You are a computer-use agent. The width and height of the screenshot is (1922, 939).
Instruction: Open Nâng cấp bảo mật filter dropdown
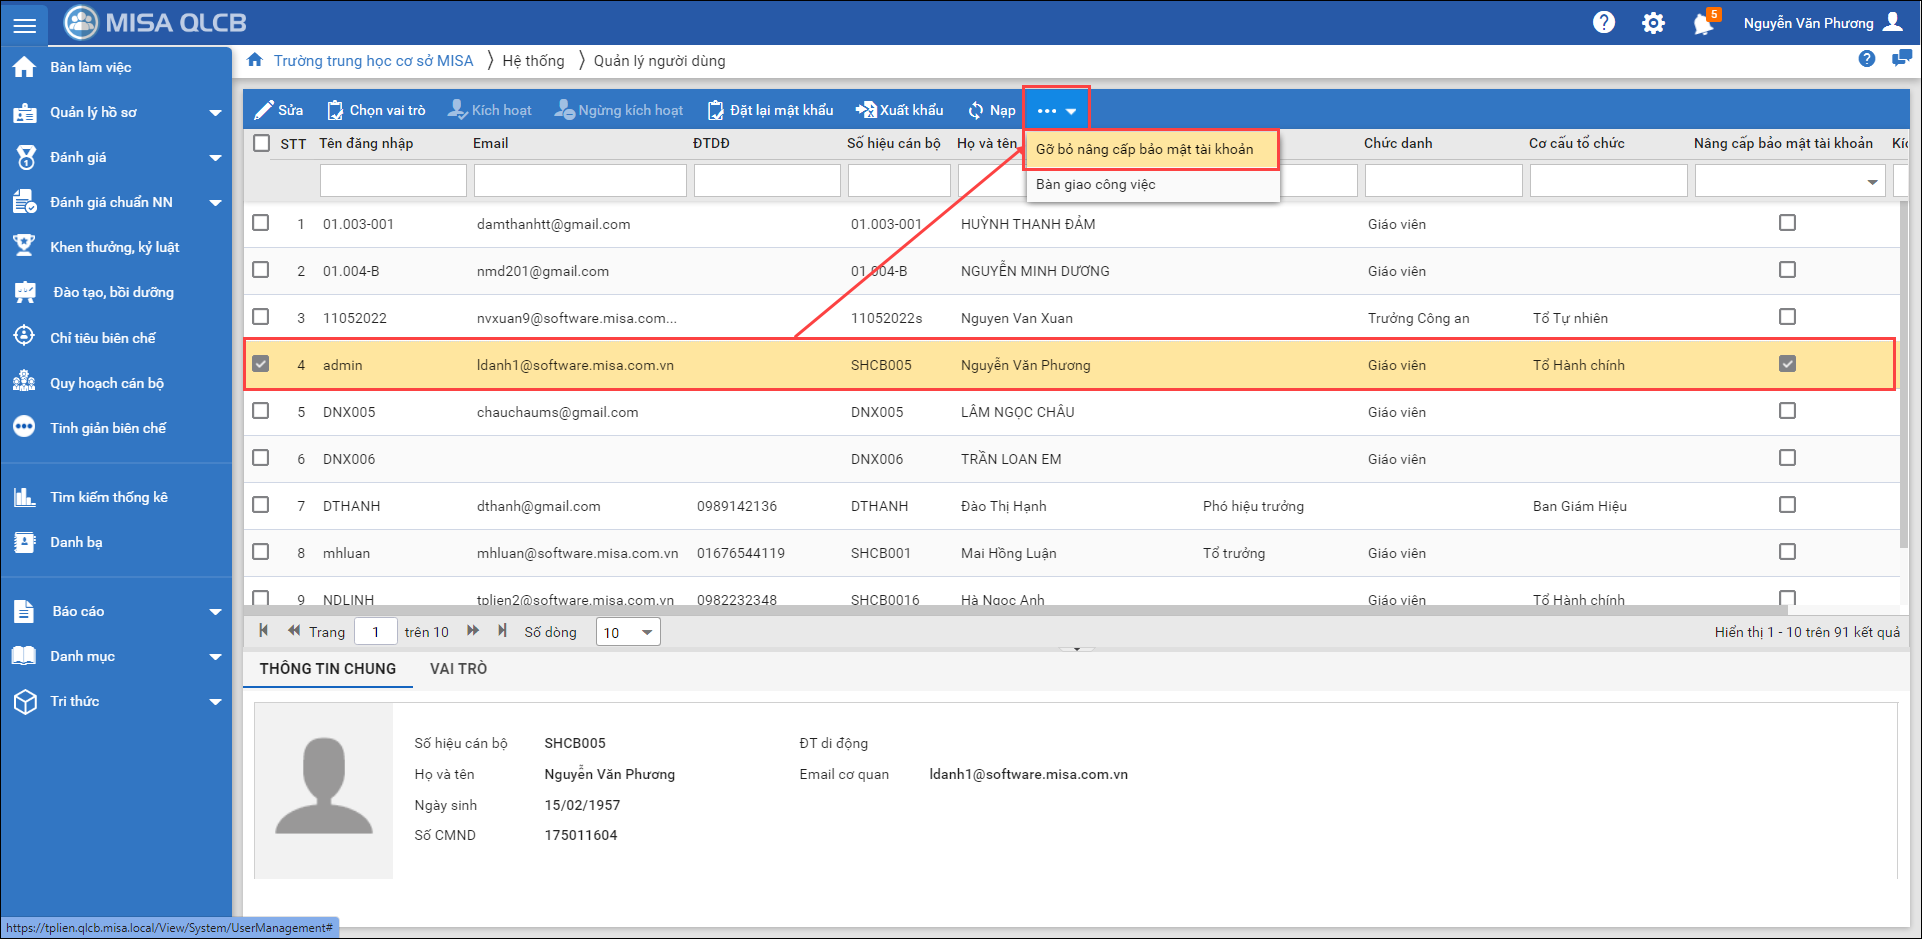point(1871,182)
